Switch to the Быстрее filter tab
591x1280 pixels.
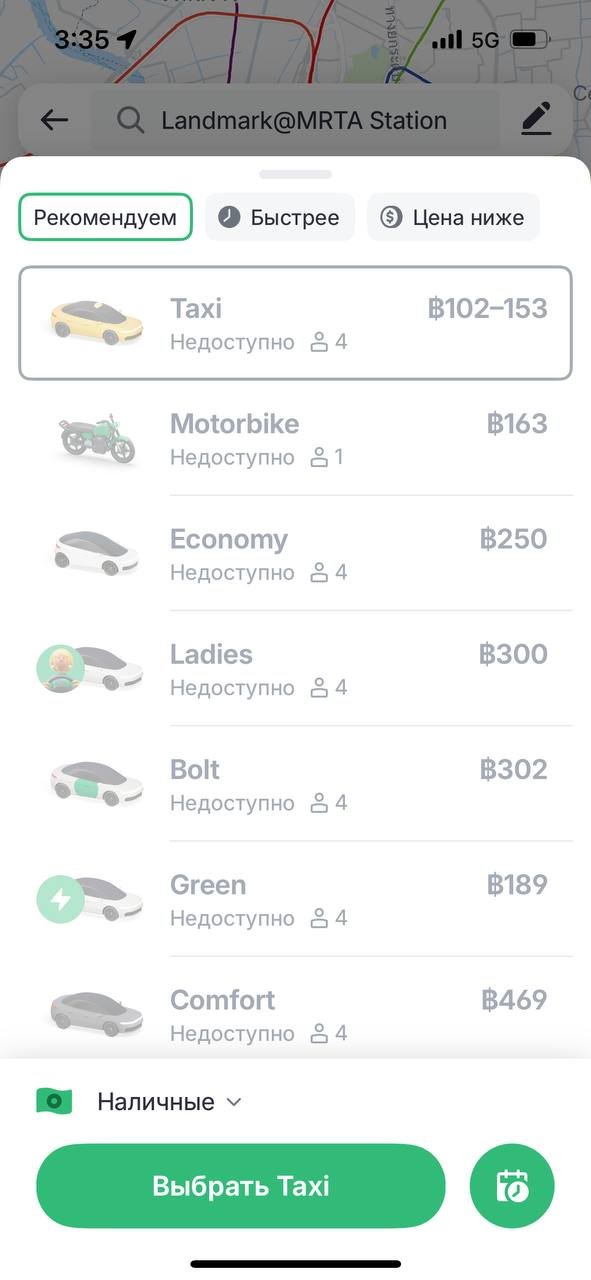point(280,217)
